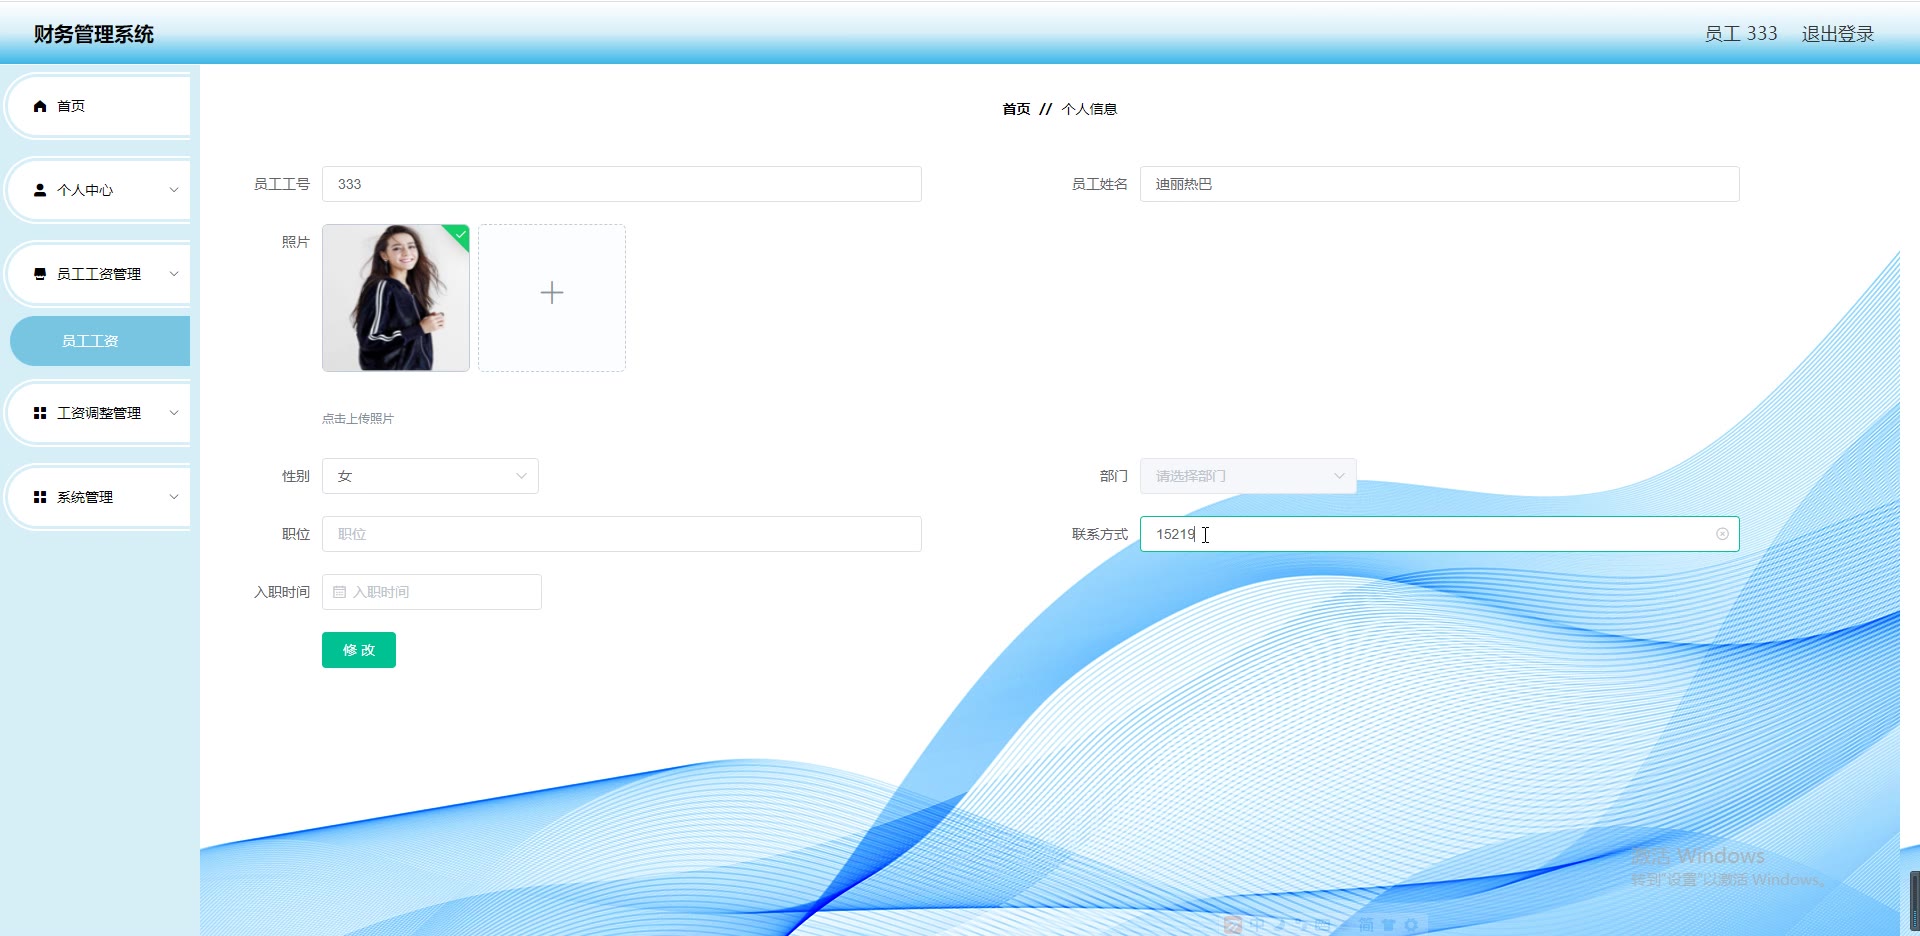Open the 性别 dropdown
The width and height of the screenshot is (1920, 936).
(x=430, y=476)
